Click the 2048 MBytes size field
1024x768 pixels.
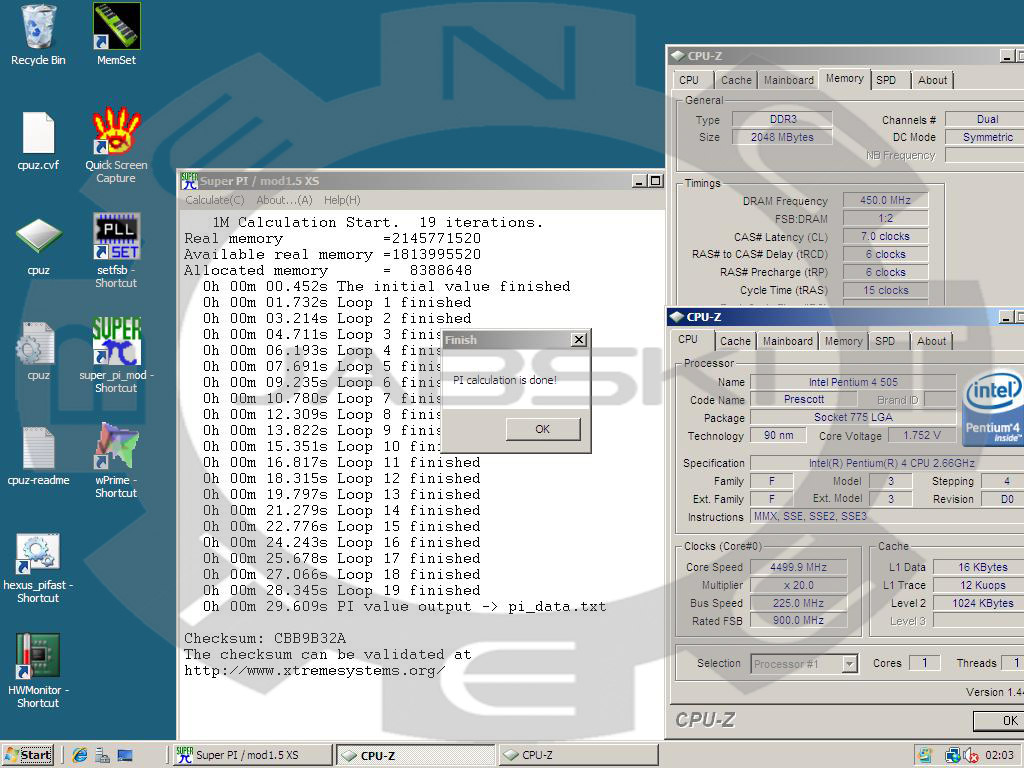tap(782, 137)
